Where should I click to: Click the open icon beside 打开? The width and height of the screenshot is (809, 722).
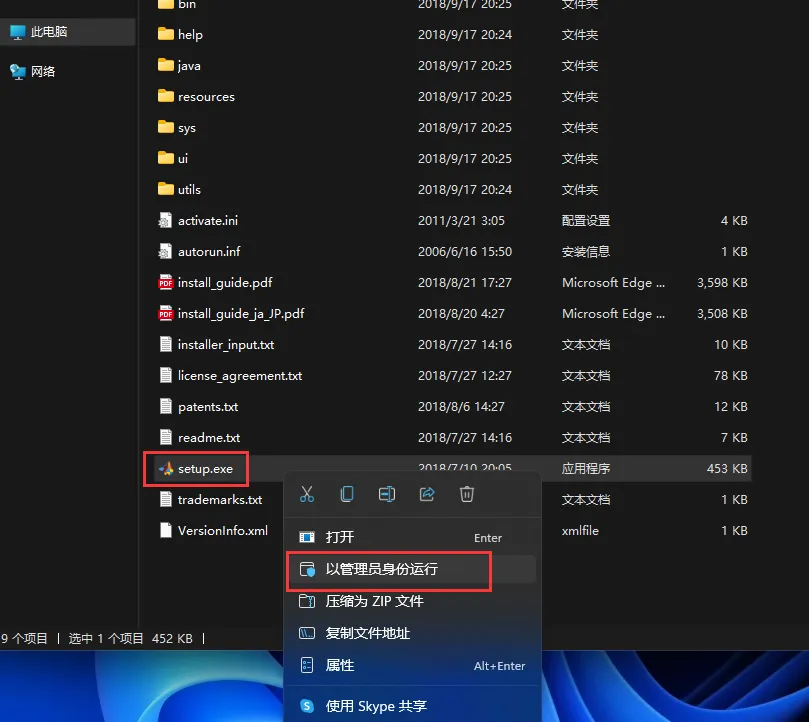pos(307,537)
